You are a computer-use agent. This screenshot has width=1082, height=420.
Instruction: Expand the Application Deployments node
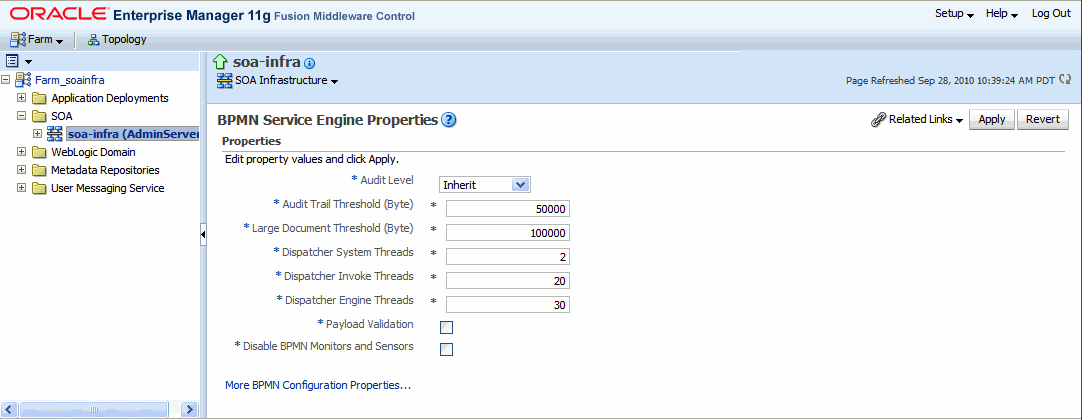tap(21, 98)
